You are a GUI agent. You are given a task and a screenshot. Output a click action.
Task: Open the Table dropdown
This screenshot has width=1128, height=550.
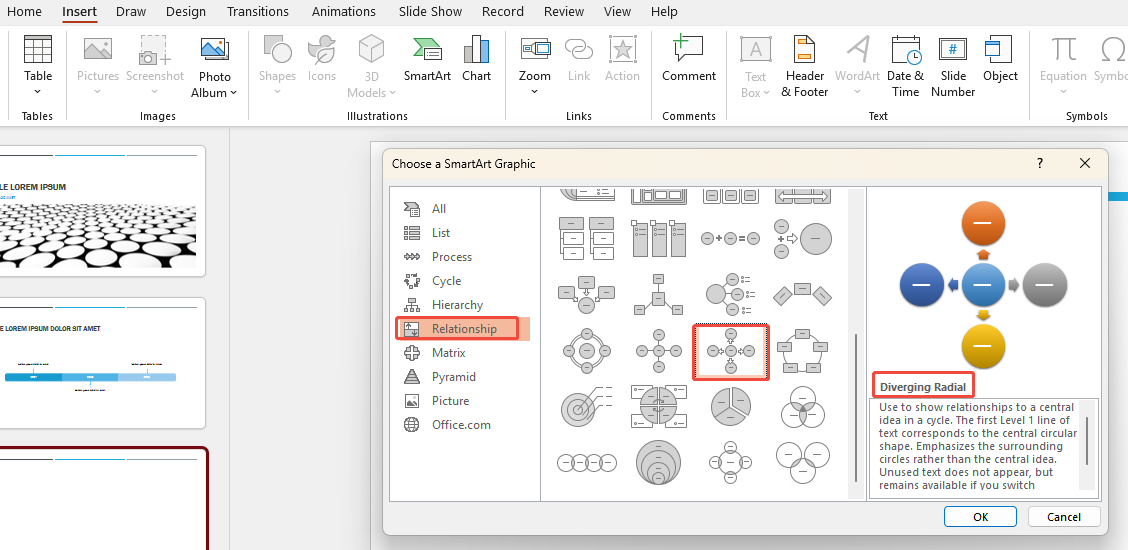37,91
